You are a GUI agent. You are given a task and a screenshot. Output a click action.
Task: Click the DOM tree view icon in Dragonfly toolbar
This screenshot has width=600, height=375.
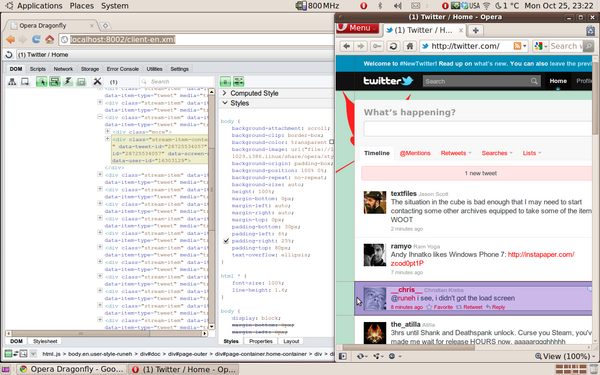(12, 82)
